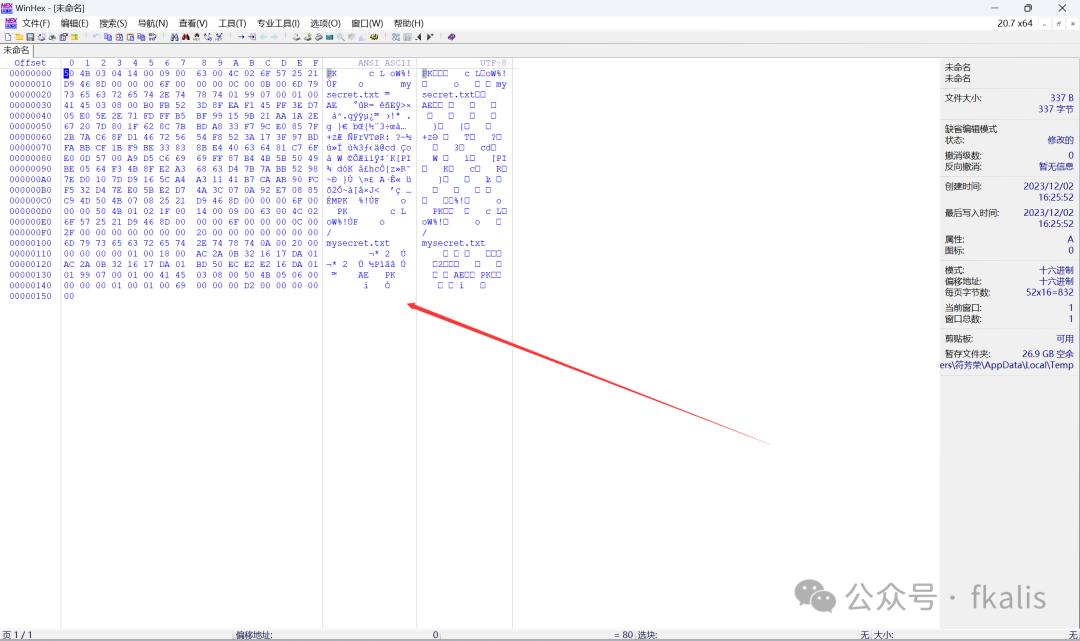
Task: Click the 52x16=832 bytes per page value
Action: tap(1050, 293)
